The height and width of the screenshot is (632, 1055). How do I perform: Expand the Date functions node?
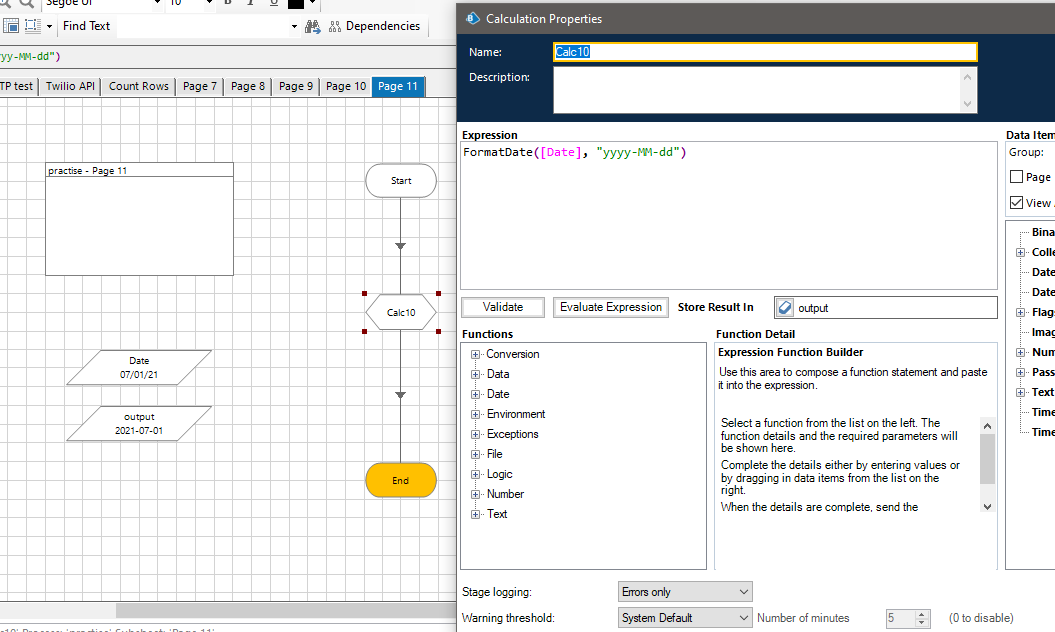476,394
